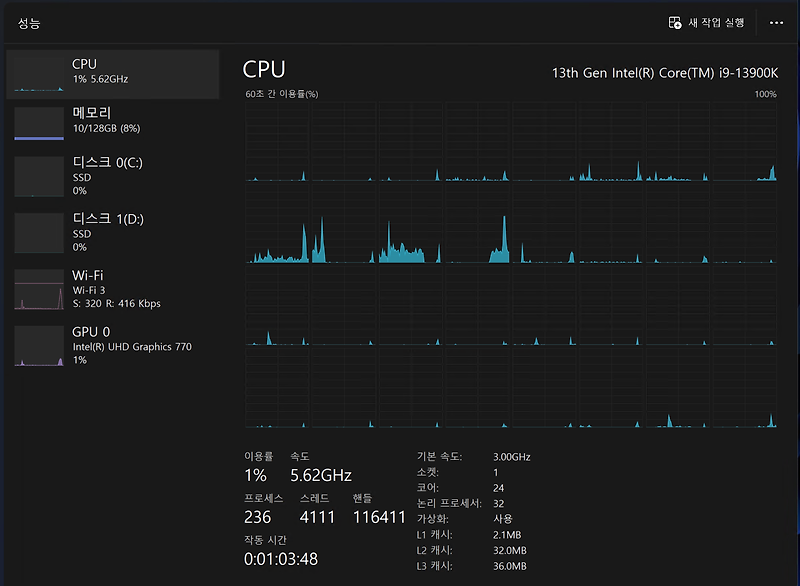Click the 새 작업 실행 button
The image size is (800, 586).
(x=707, y=22)
